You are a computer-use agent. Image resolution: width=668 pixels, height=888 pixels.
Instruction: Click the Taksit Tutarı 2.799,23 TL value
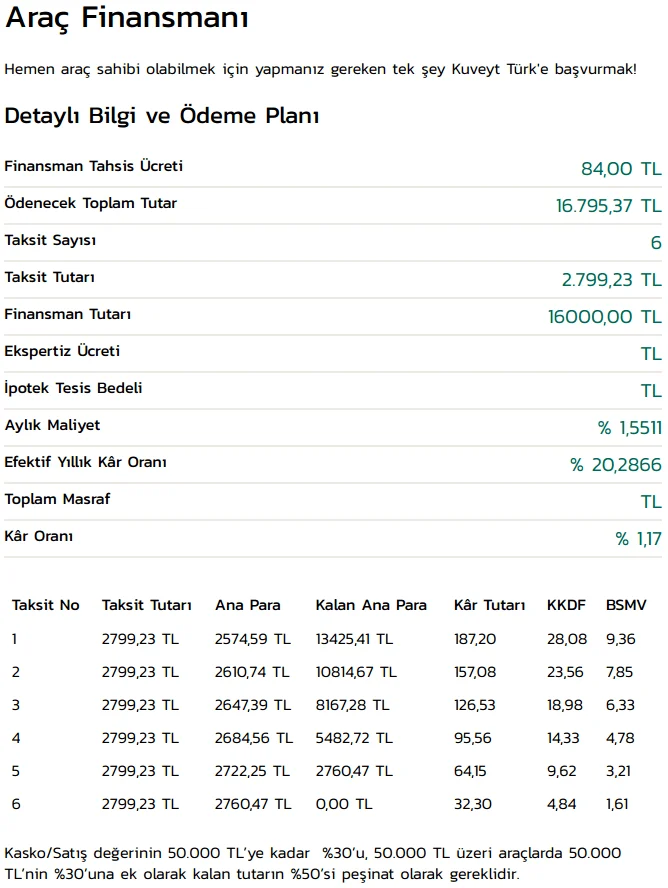611,280
